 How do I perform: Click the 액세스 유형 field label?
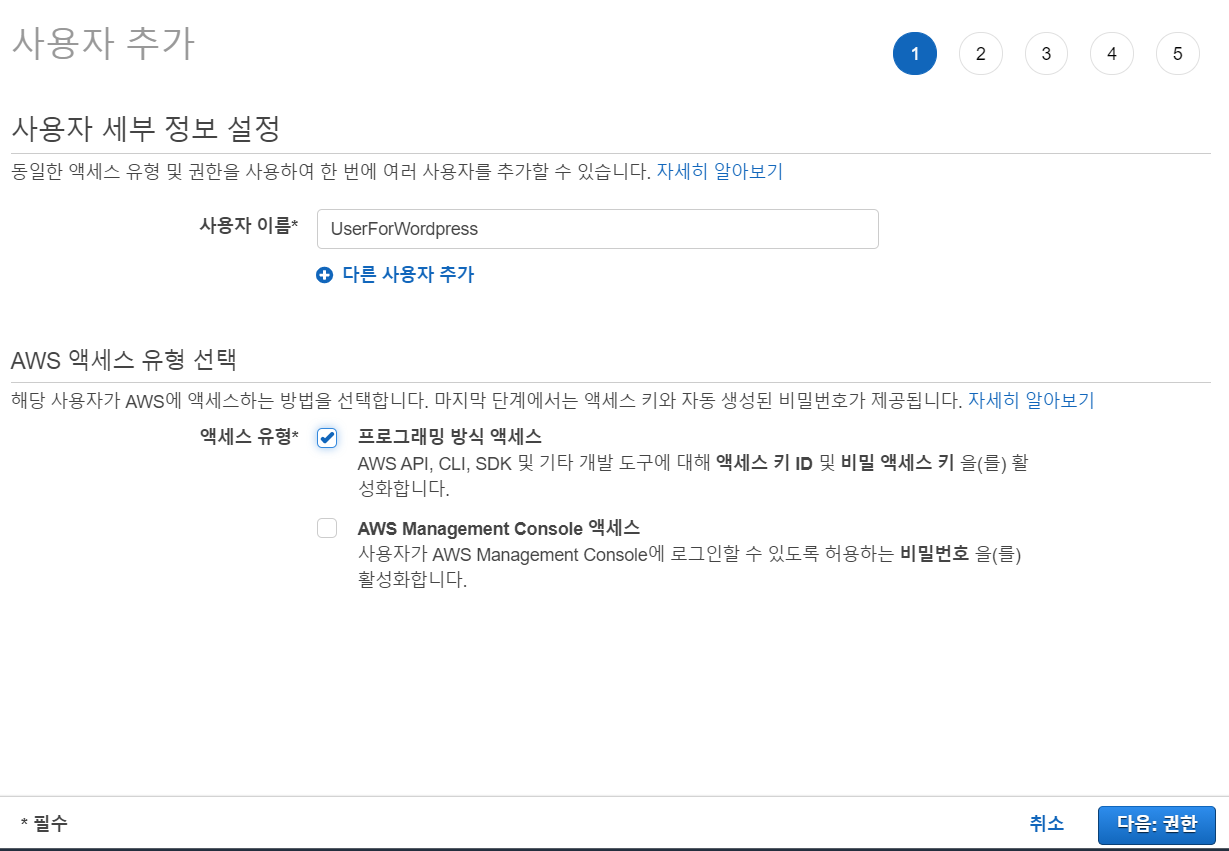pos(248,436)
